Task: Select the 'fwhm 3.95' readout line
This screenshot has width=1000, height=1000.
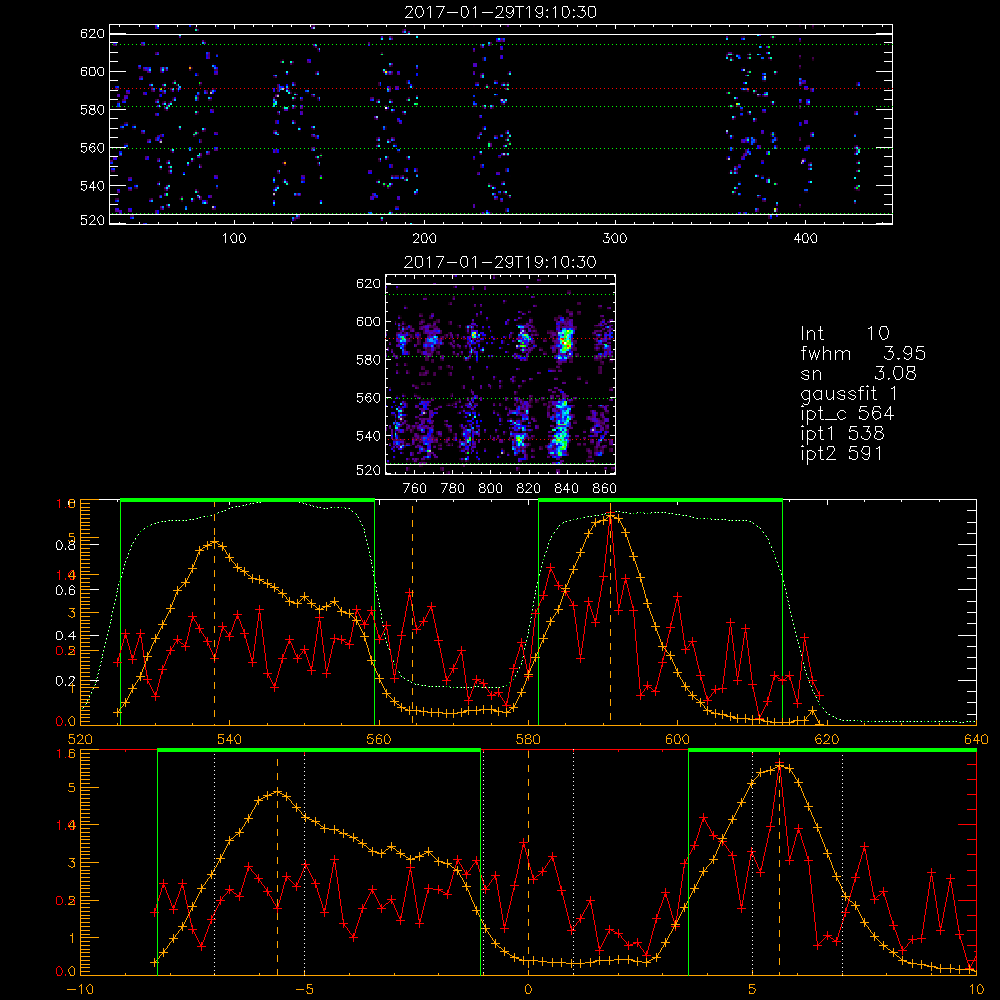Action: point(863,354)
